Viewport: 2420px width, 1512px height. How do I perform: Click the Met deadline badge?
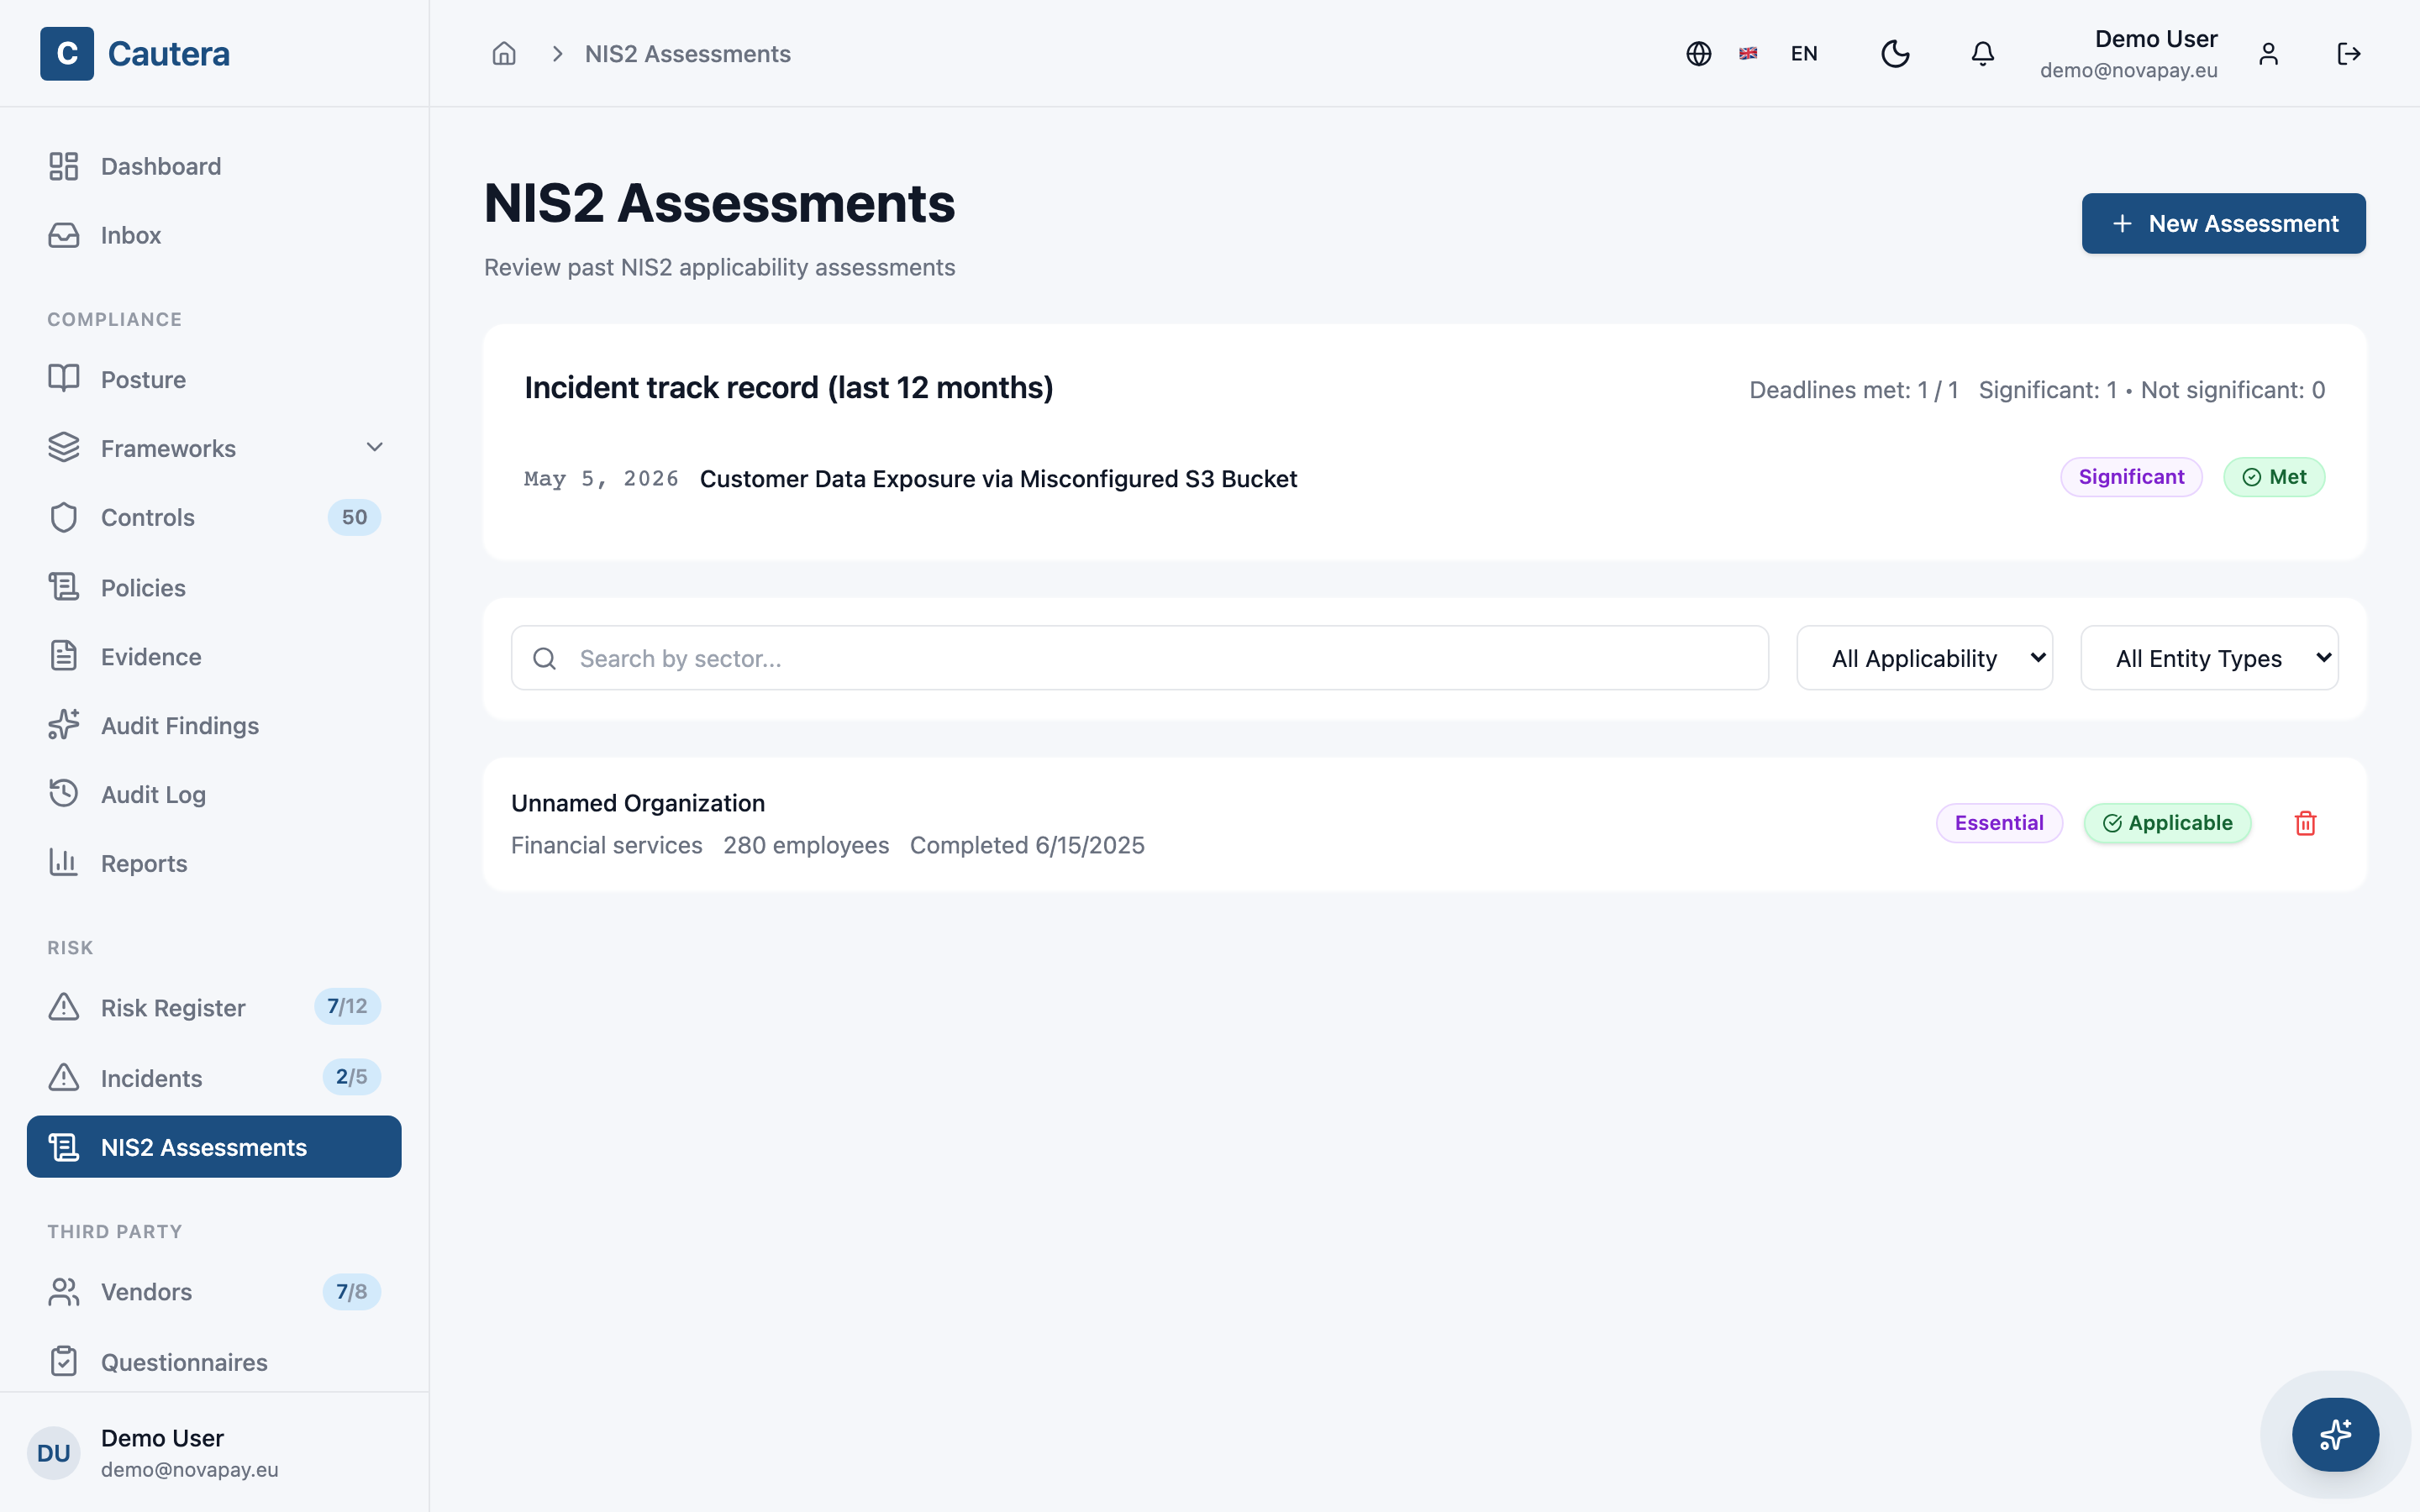click(2274, 477)
